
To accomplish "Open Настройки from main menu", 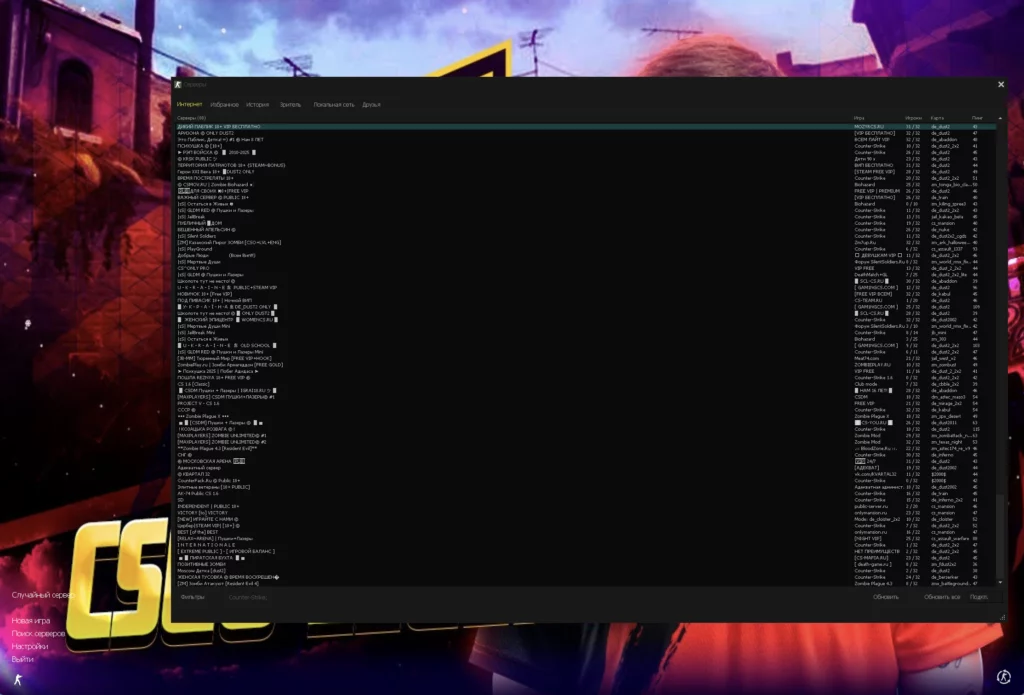I will pos(29,646).
